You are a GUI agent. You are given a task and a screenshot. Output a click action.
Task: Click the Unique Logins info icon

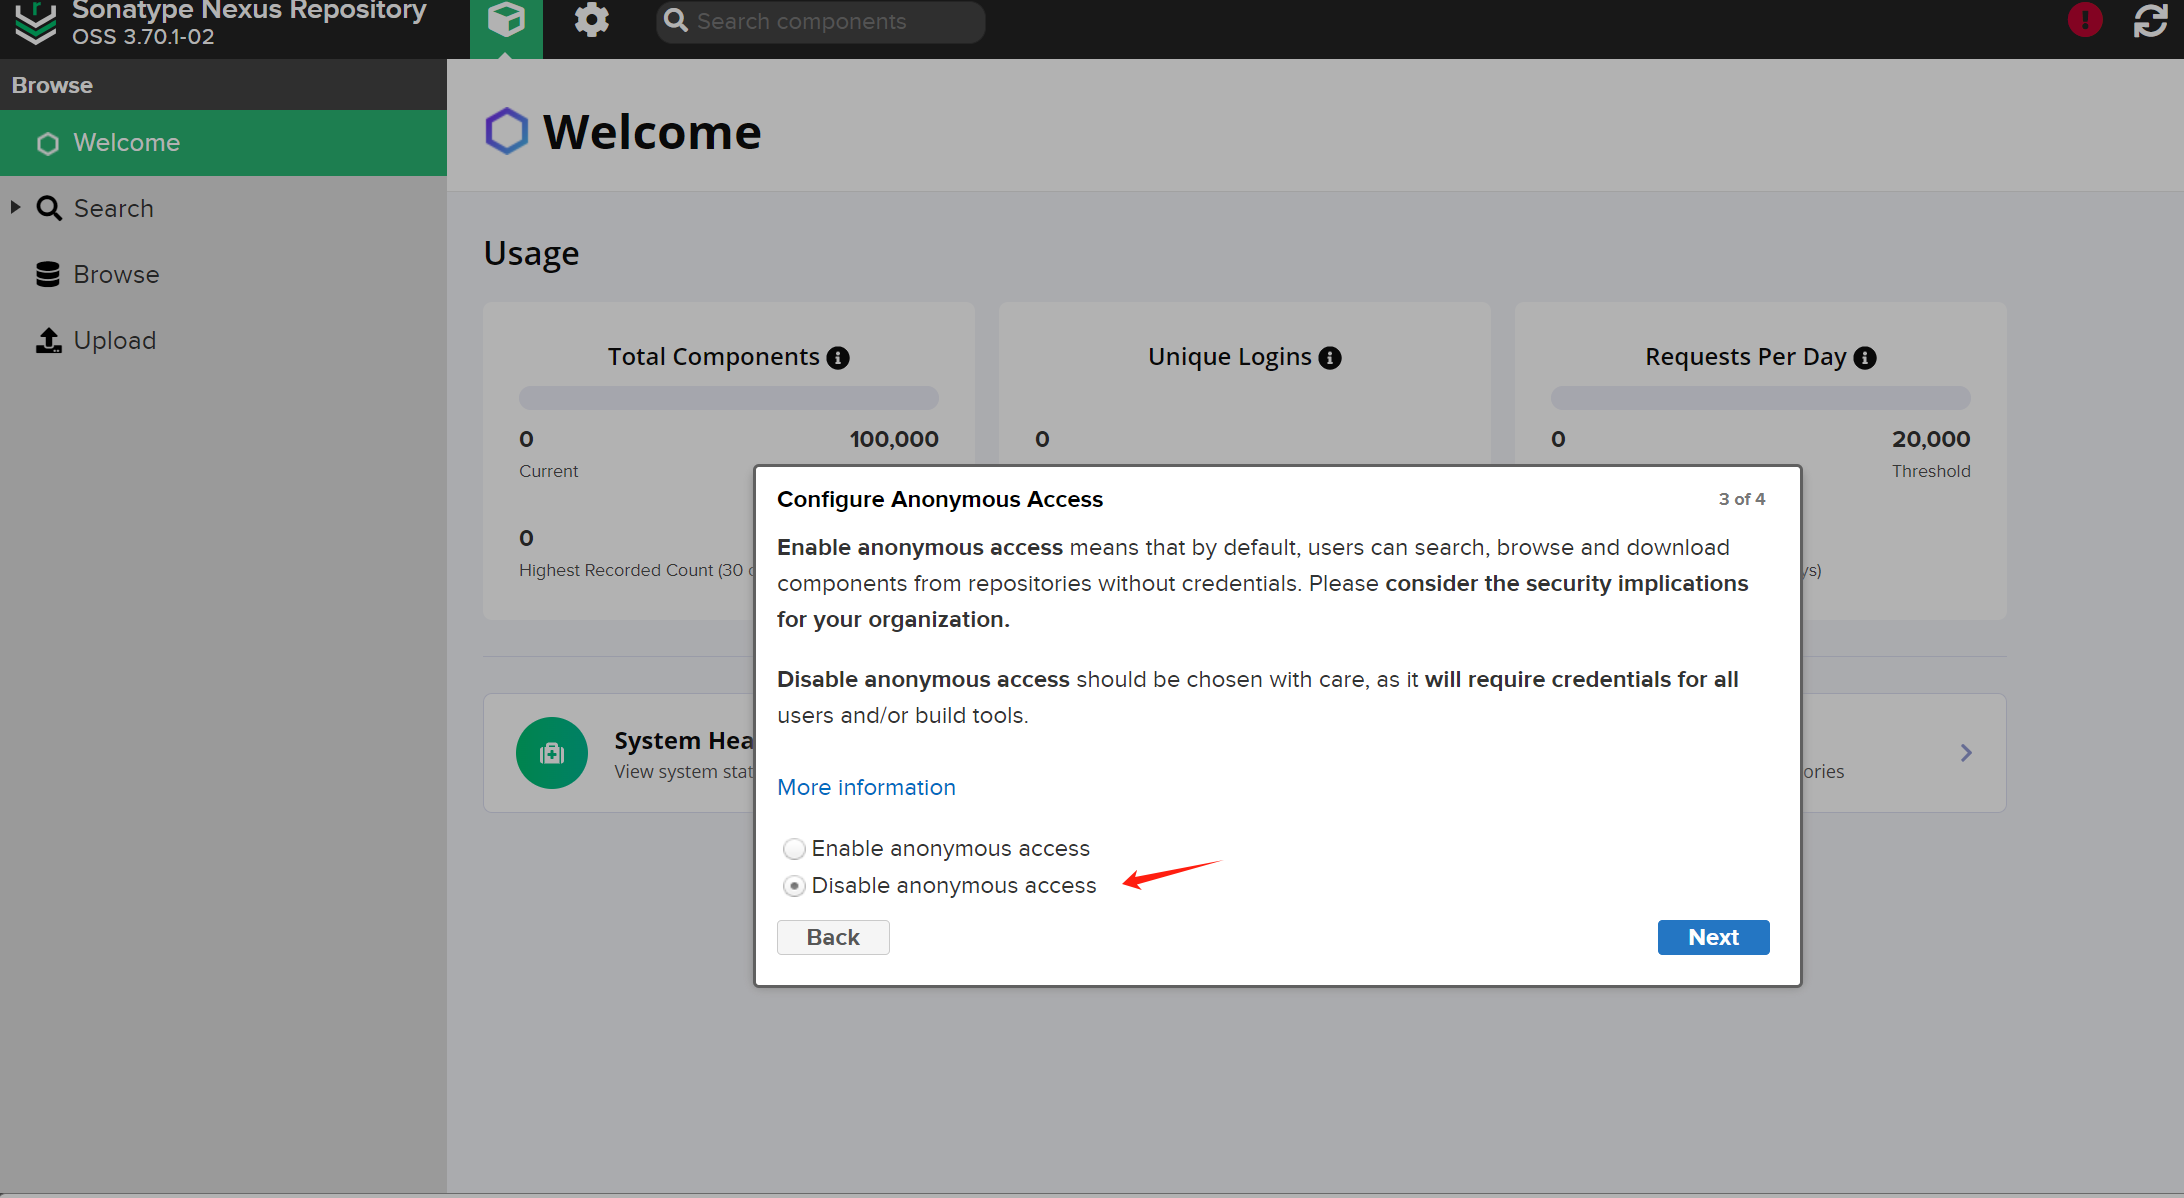coord(1330,358)
